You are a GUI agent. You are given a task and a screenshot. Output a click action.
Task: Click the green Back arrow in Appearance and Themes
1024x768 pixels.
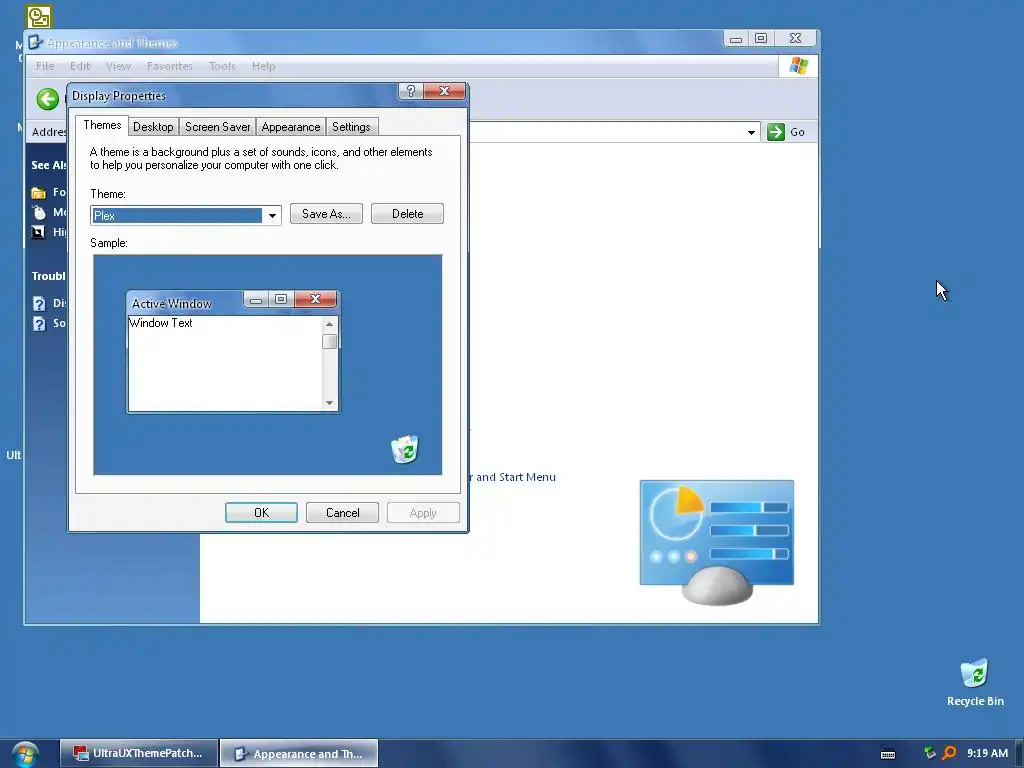pos(47,99)
